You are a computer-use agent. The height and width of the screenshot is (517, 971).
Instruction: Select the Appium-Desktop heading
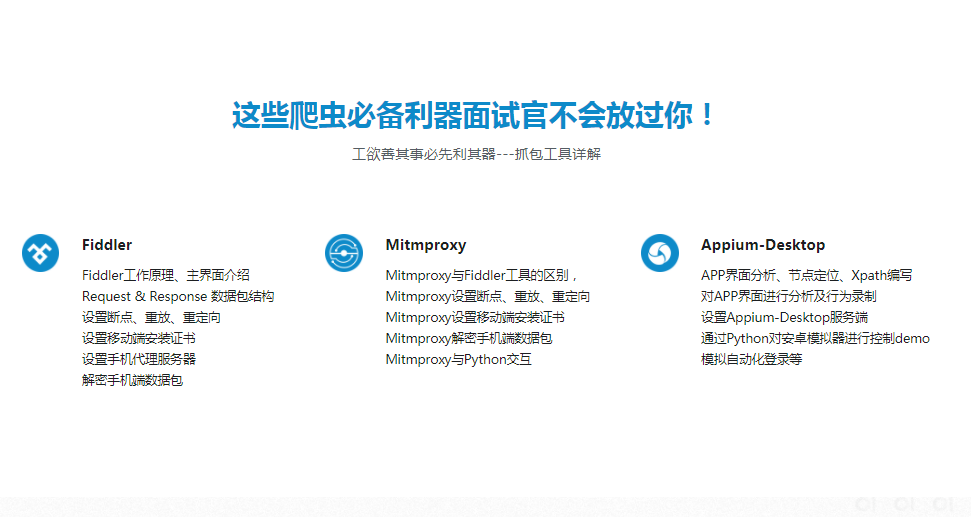(763, 245)
